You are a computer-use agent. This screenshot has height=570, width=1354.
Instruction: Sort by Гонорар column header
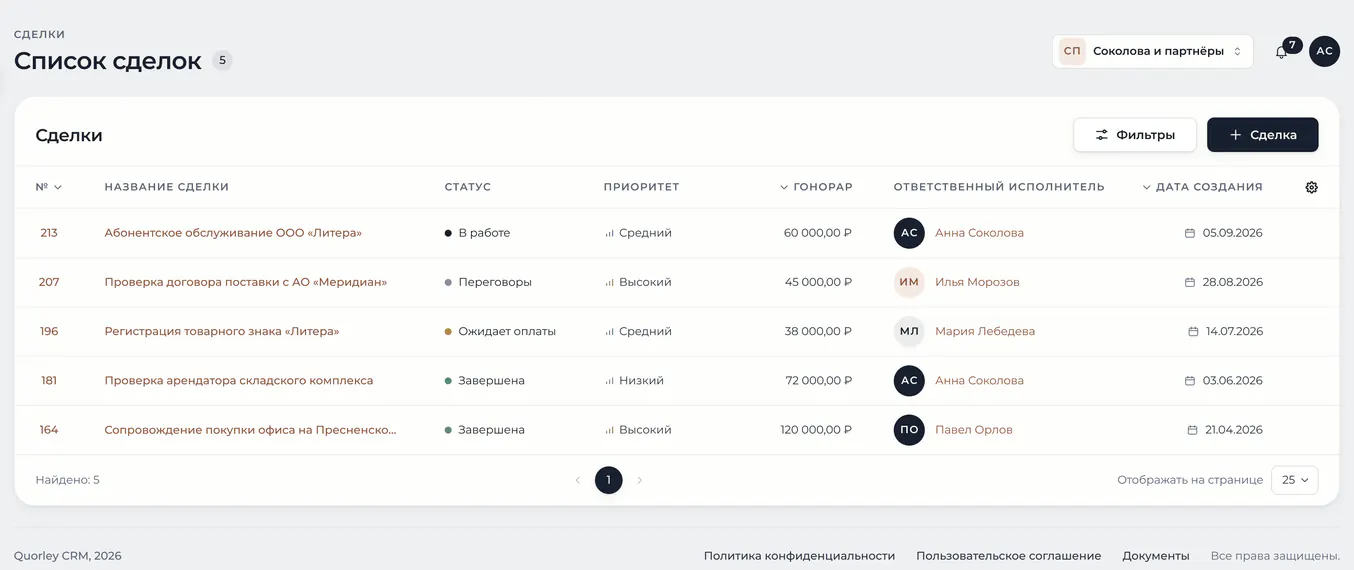(816, 187)
